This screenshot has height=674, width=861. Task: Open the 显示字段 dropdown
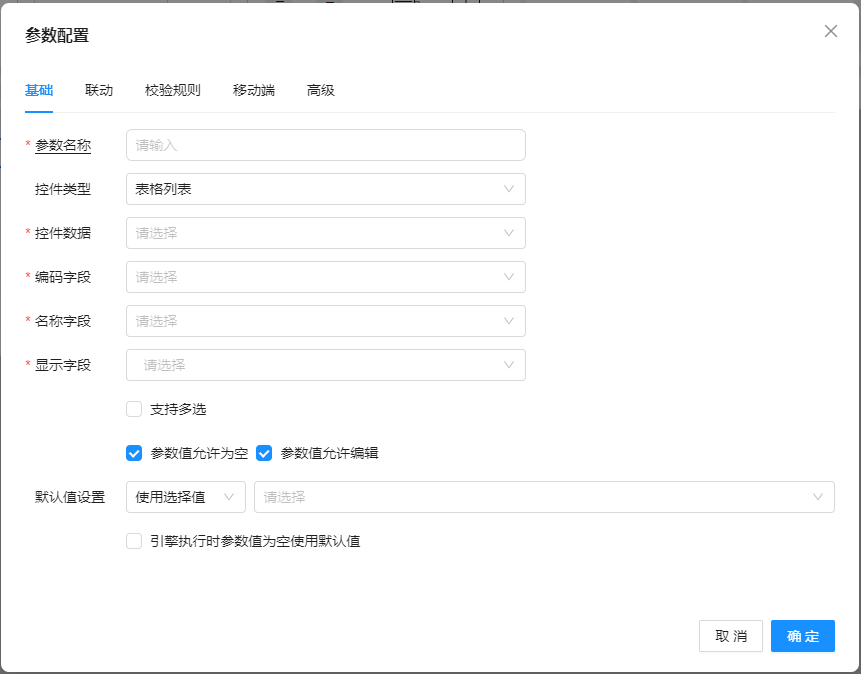[x=325, y=365]
